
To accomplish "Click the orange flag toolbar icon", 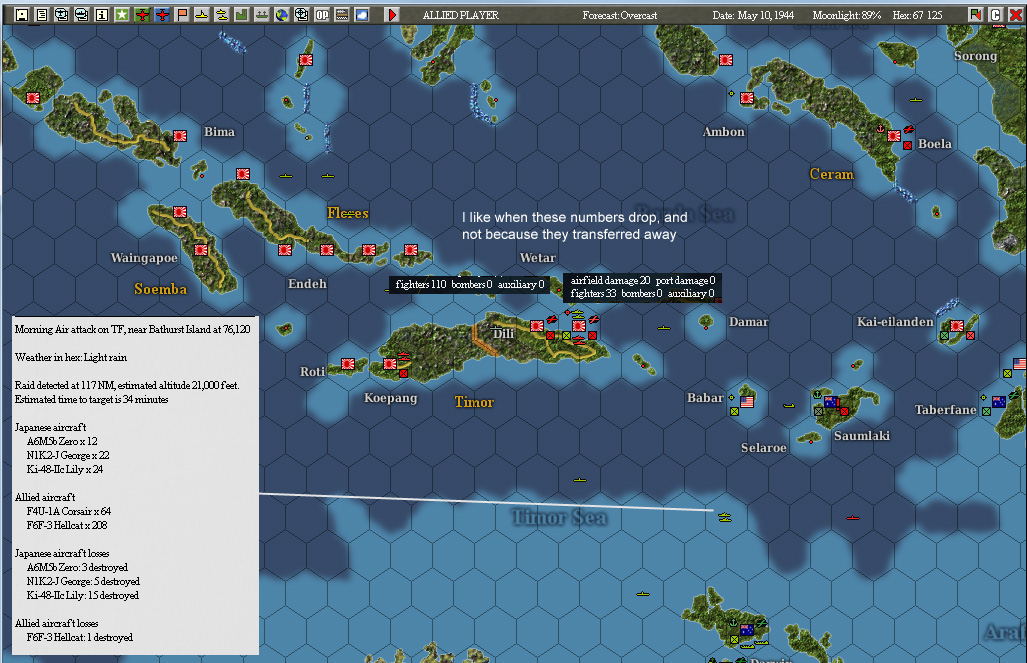I will coord(182,14).
